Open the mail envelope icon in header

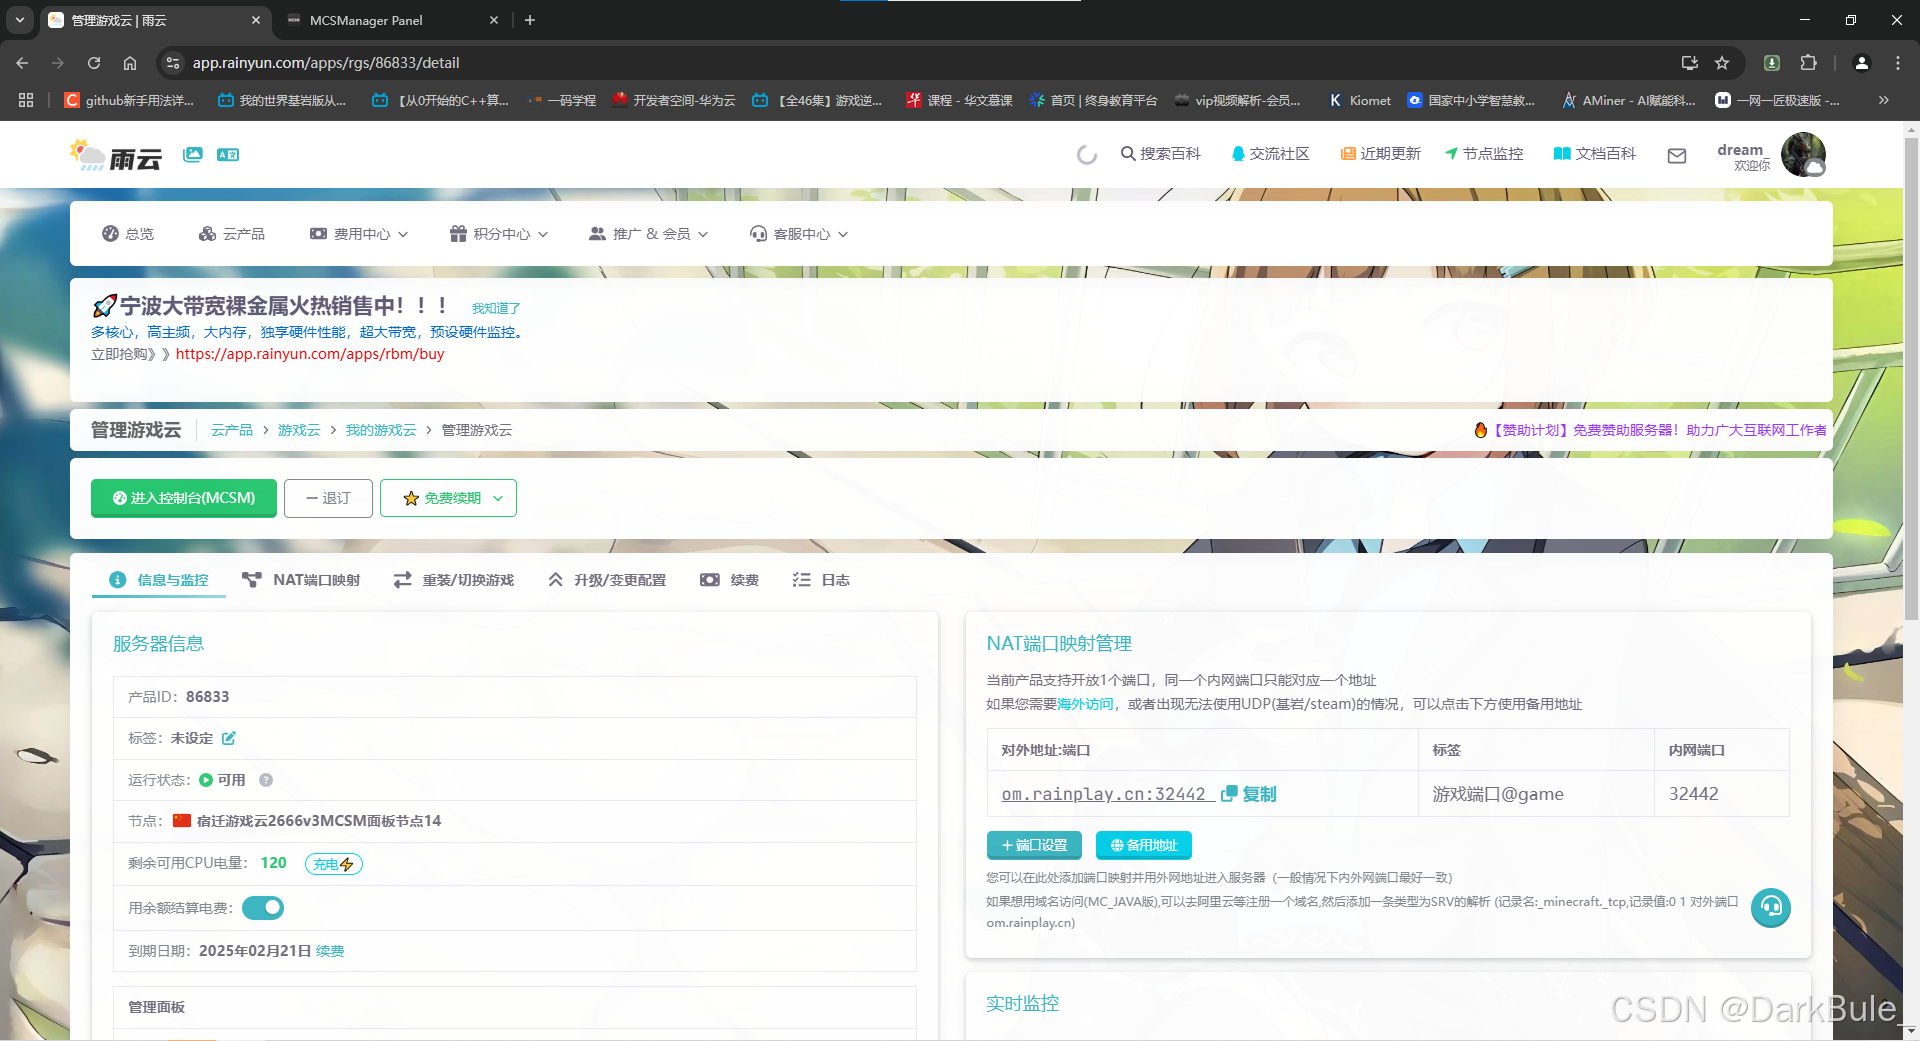coord(1677,155)
